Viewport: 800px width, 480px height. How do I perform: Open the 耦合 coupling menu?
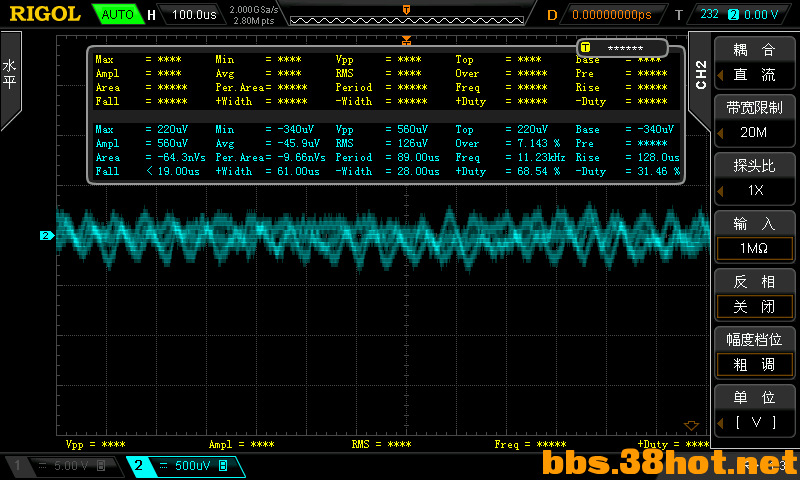(754, 49)
